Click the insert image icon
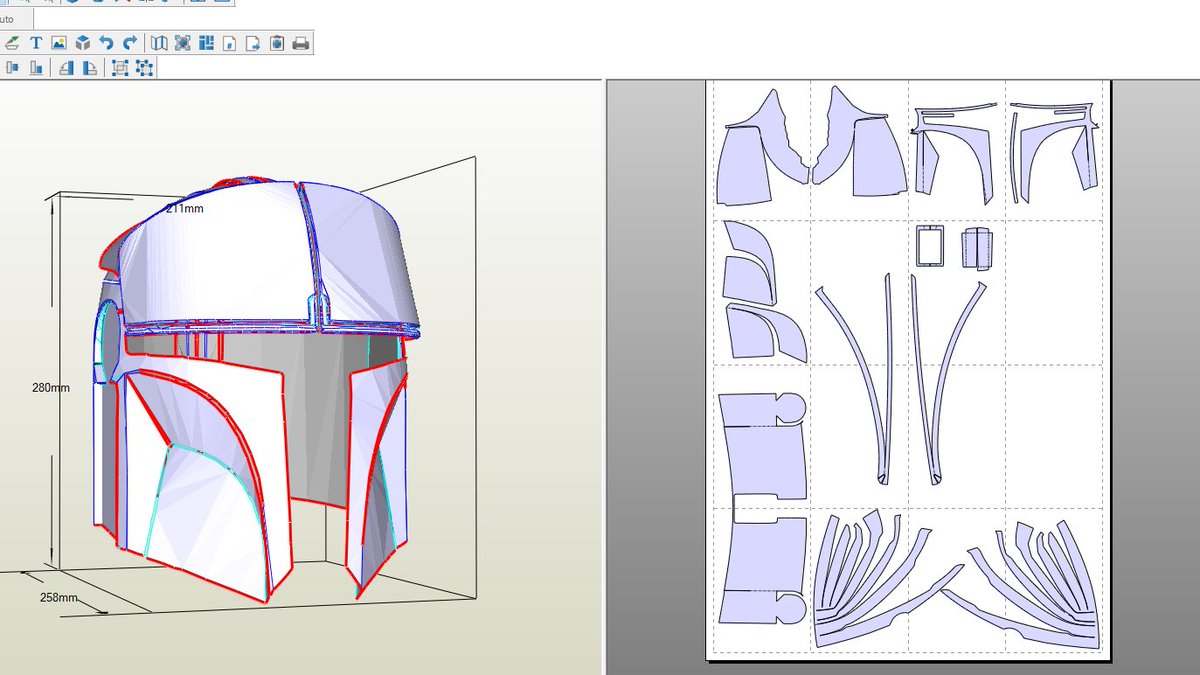1200x675 pixels. tap(59, 43)
